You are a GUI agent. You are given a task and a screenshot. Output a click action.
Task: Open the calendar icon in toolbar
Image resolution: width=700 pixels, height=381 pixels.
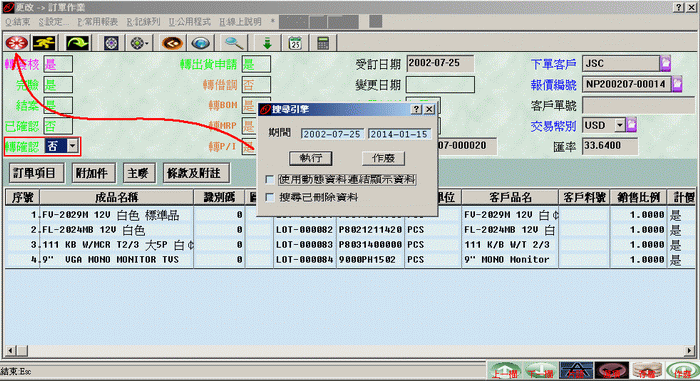tap(295, 43)
